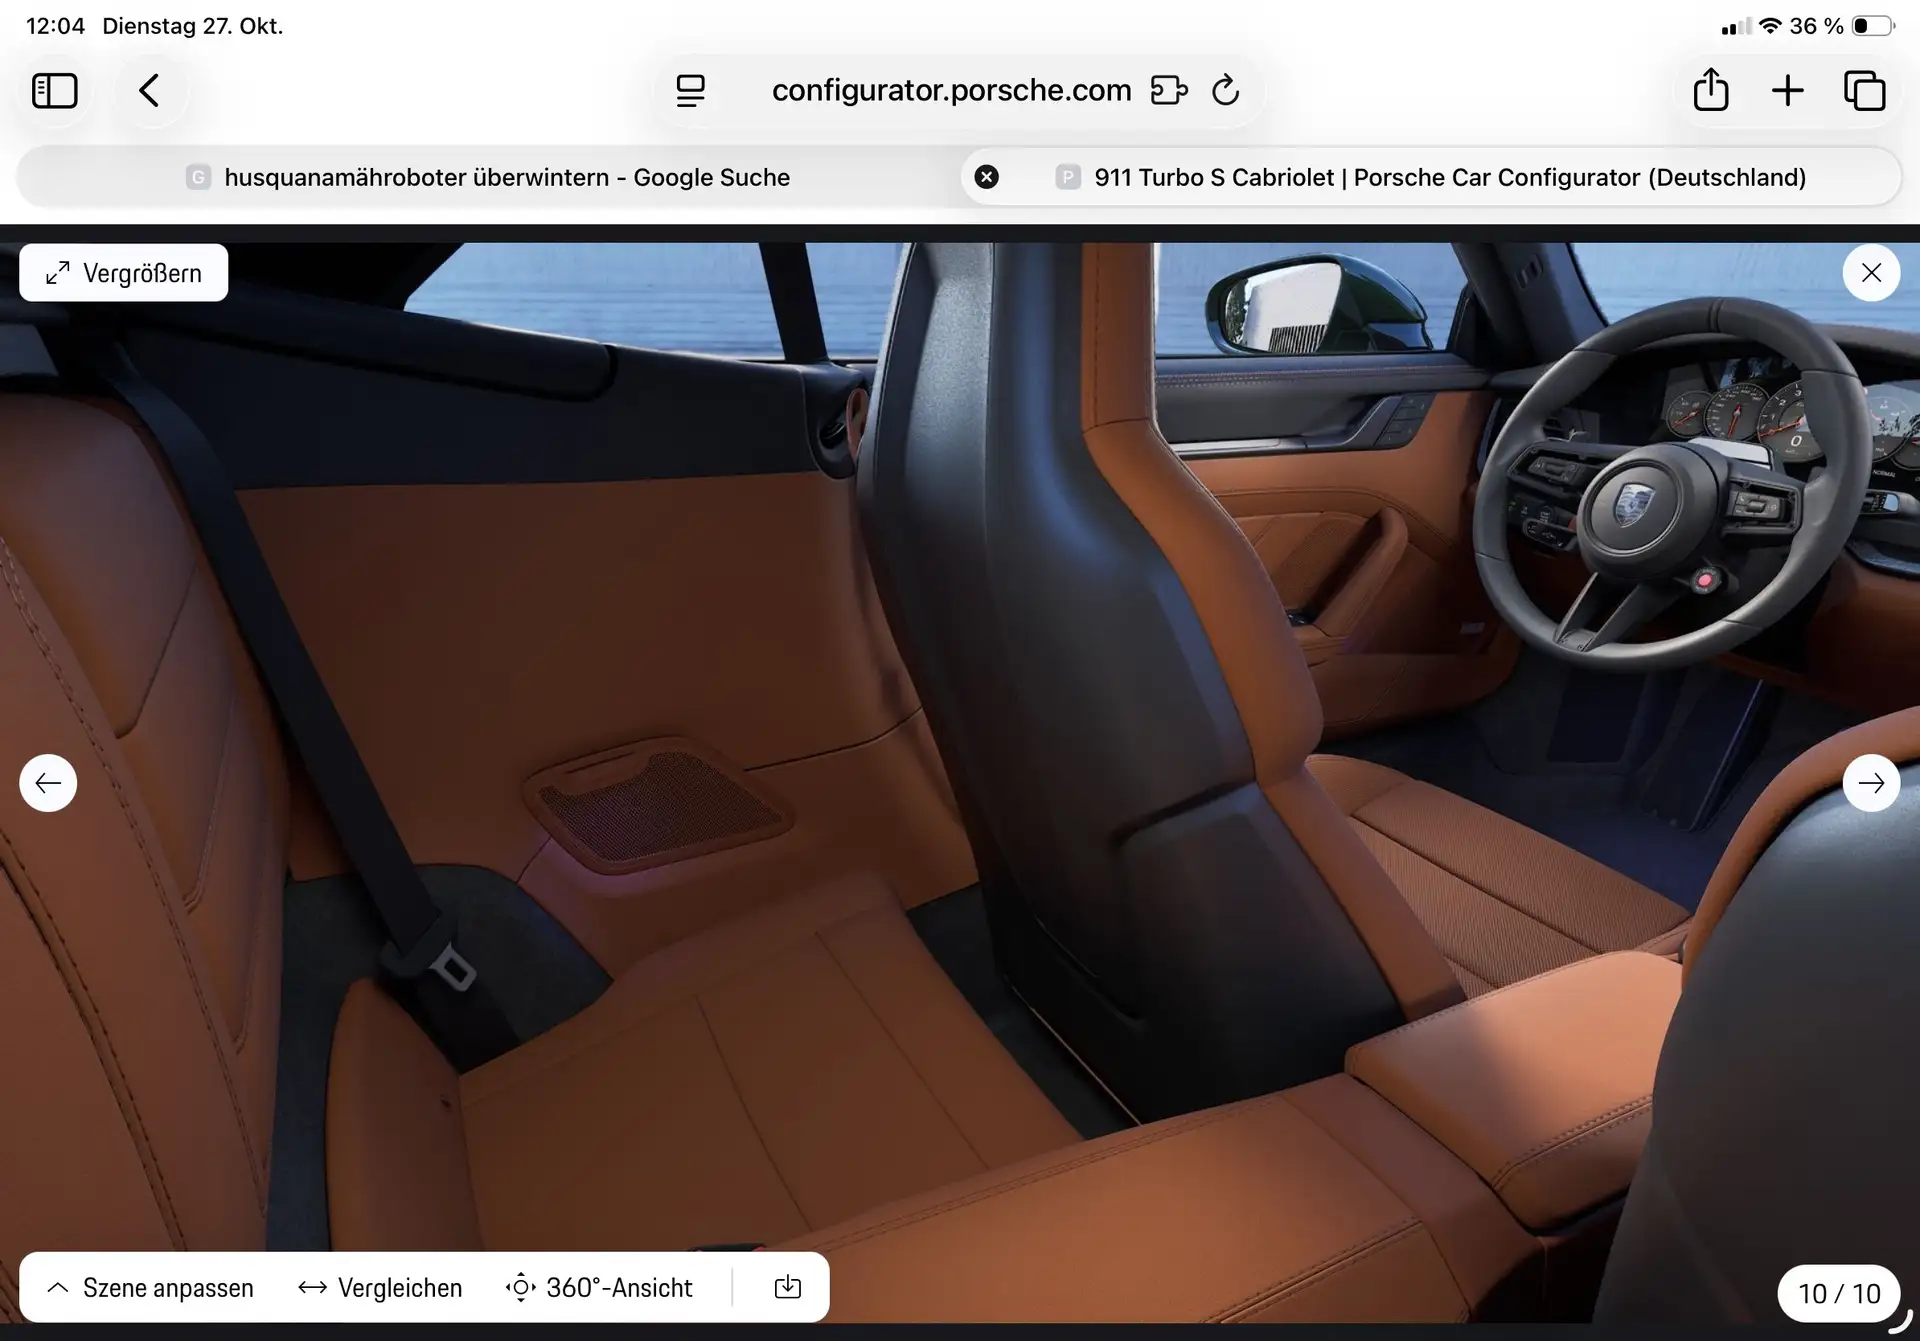Advance to the next gallery image
1920x1341 pixels.
click(1871, 783)
